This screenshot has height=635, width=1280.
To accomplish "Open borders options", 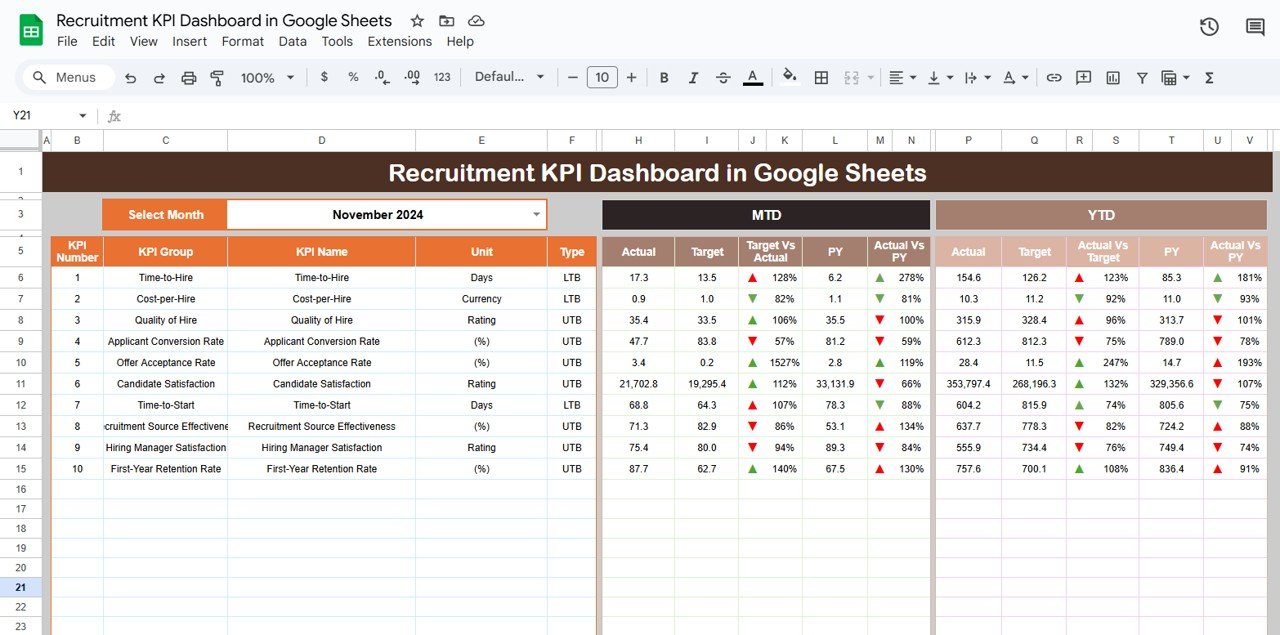I will (821, 77).
